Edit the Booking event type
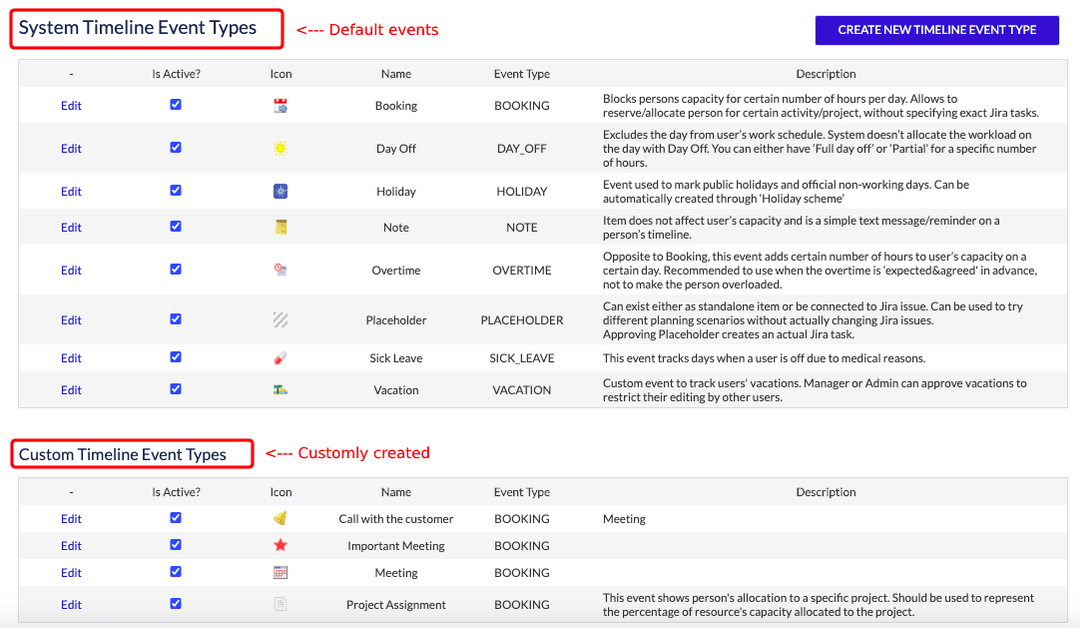 click(71, 105)
